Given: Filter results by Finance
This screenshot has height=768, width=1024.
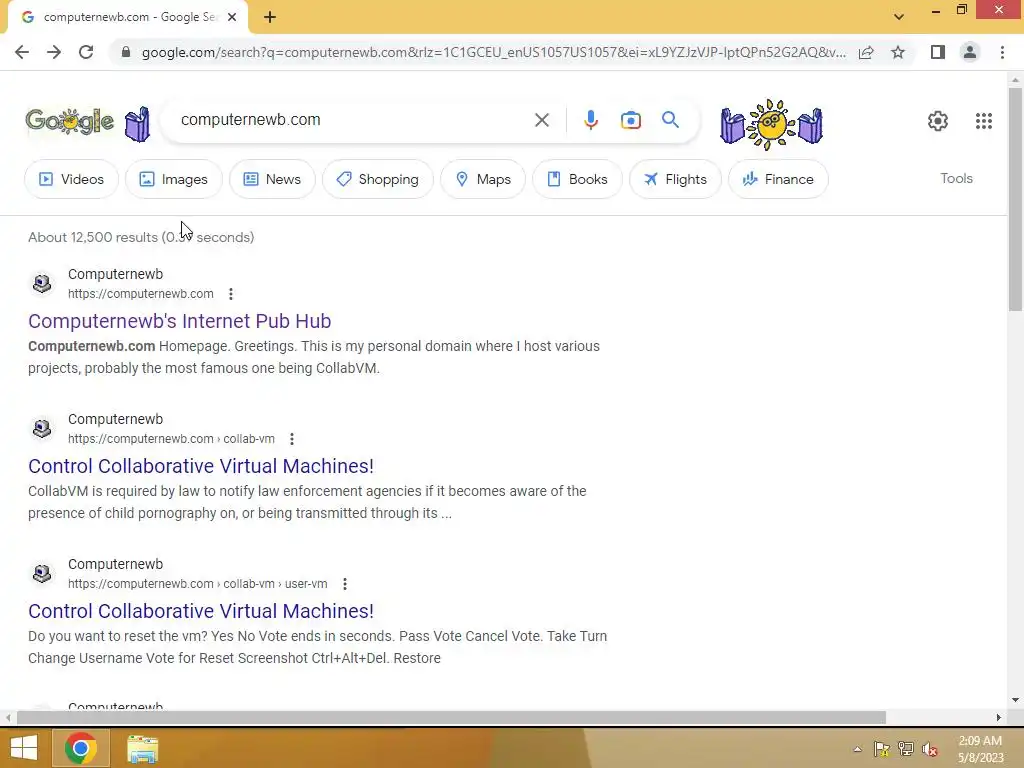Looking at the screenshot, I should 778,179.
